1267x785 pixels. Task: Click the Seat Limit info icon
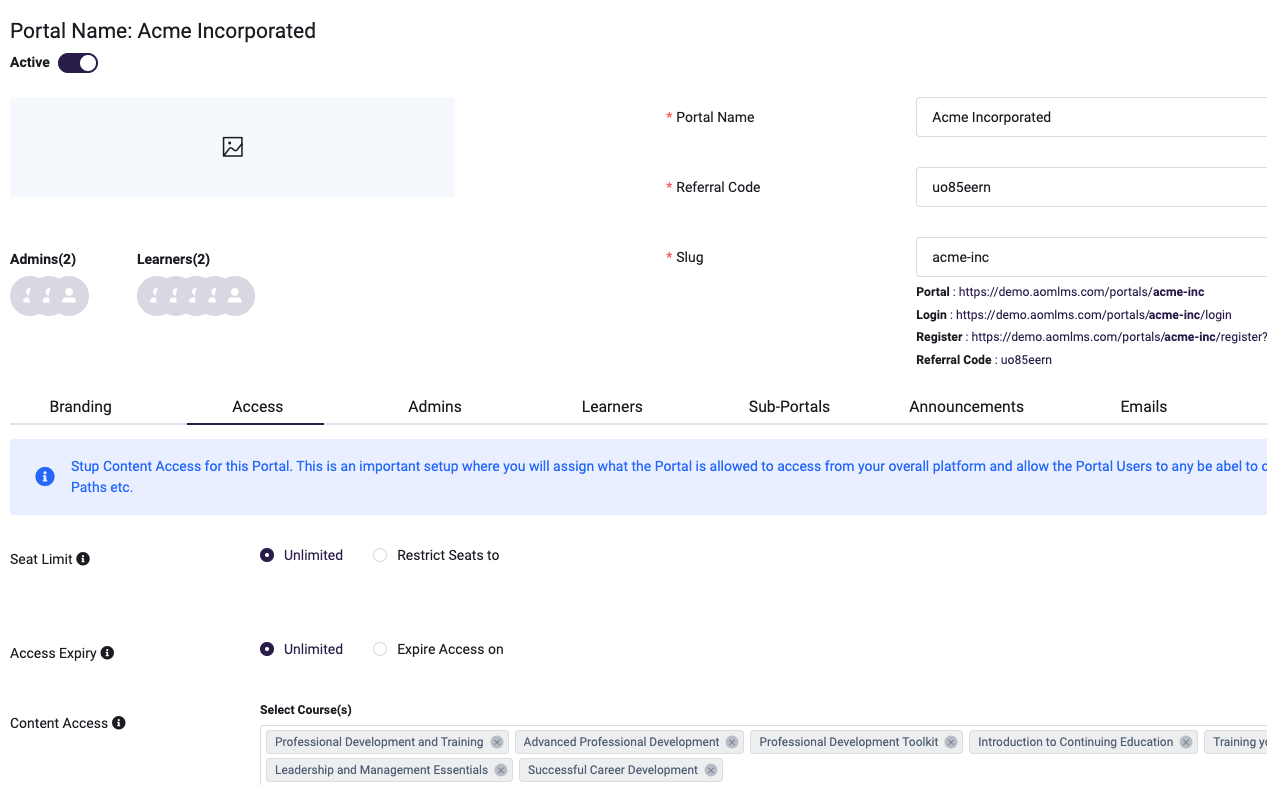click(x=83, y=559)
